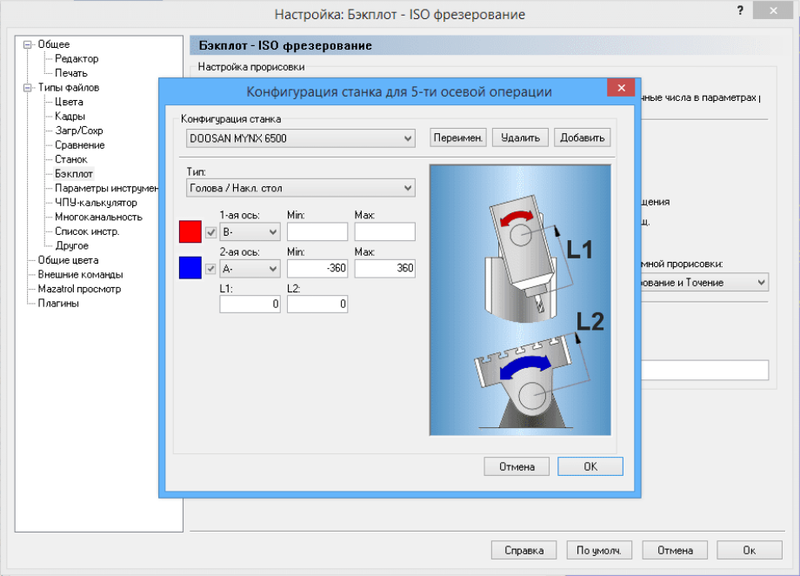The height and width of the screenshot is (576, 800).
Task: Open the 2-ая ось A- axis dropdown
Action: tap(249, 268)
